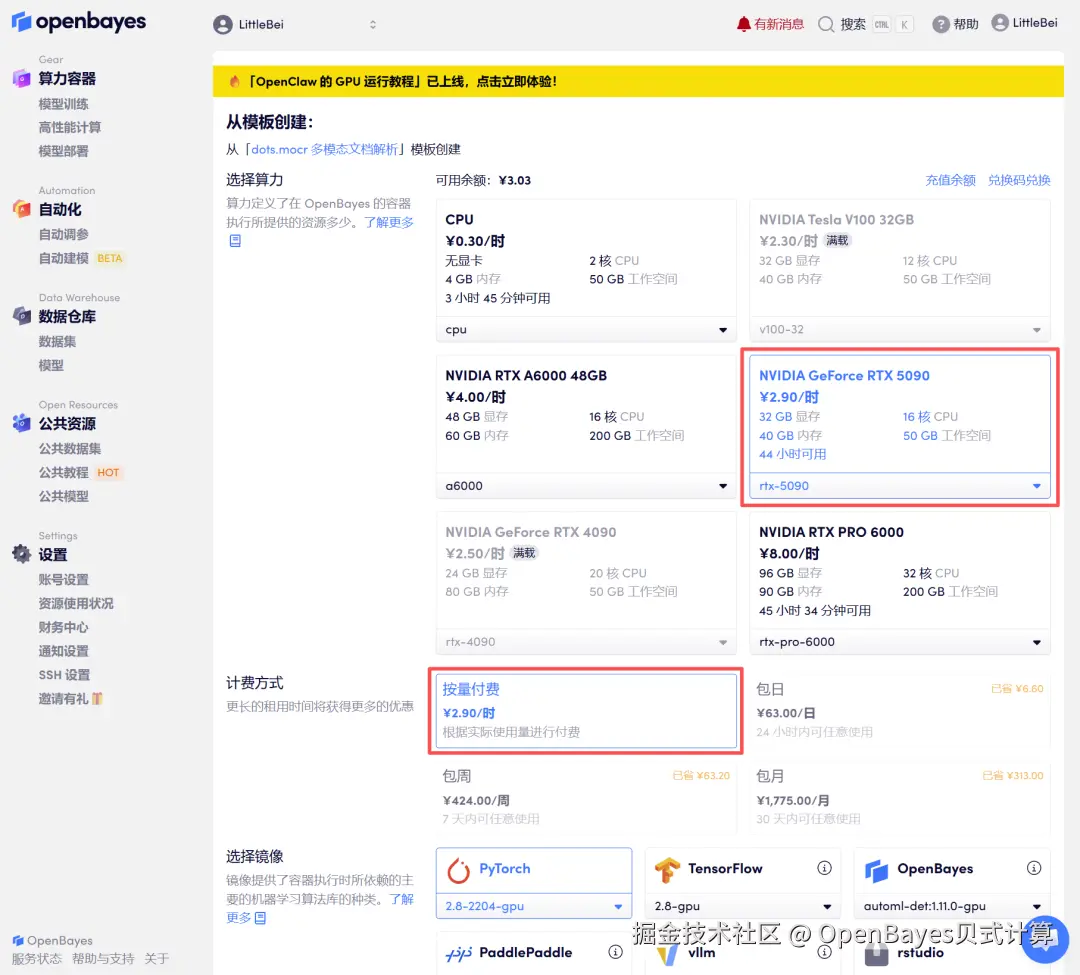Open the rtx-4090 dropdown

coord(586,642)
